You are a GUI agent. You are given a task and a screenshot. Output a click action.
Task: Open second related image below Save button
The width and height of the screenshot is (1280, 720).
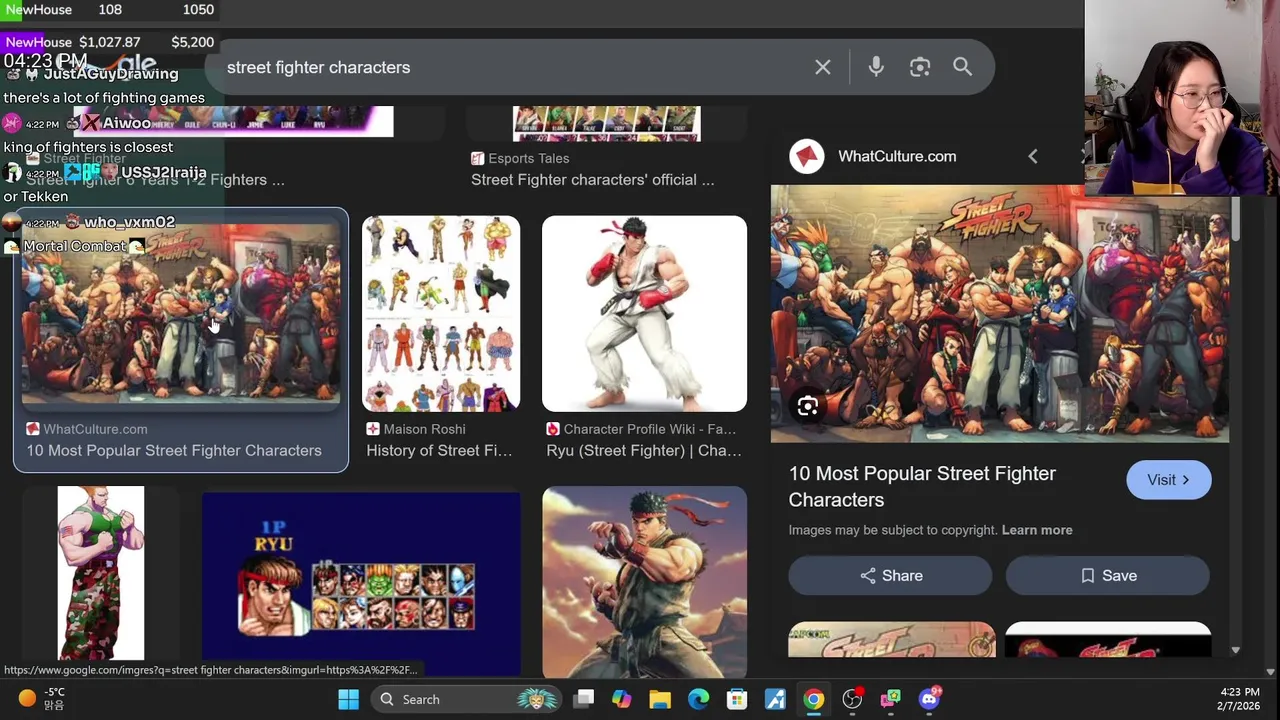point(1108,640)
